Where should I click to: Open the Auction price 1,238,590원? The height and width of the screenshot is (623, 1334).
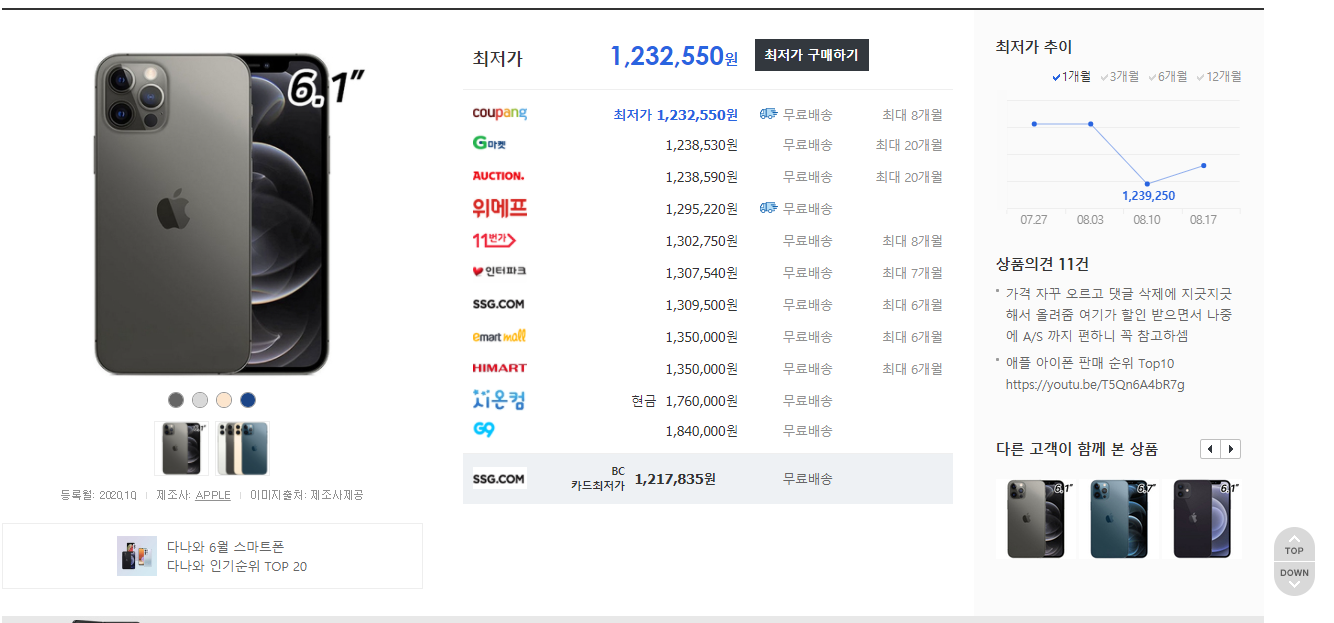click(x=702, y=177)
